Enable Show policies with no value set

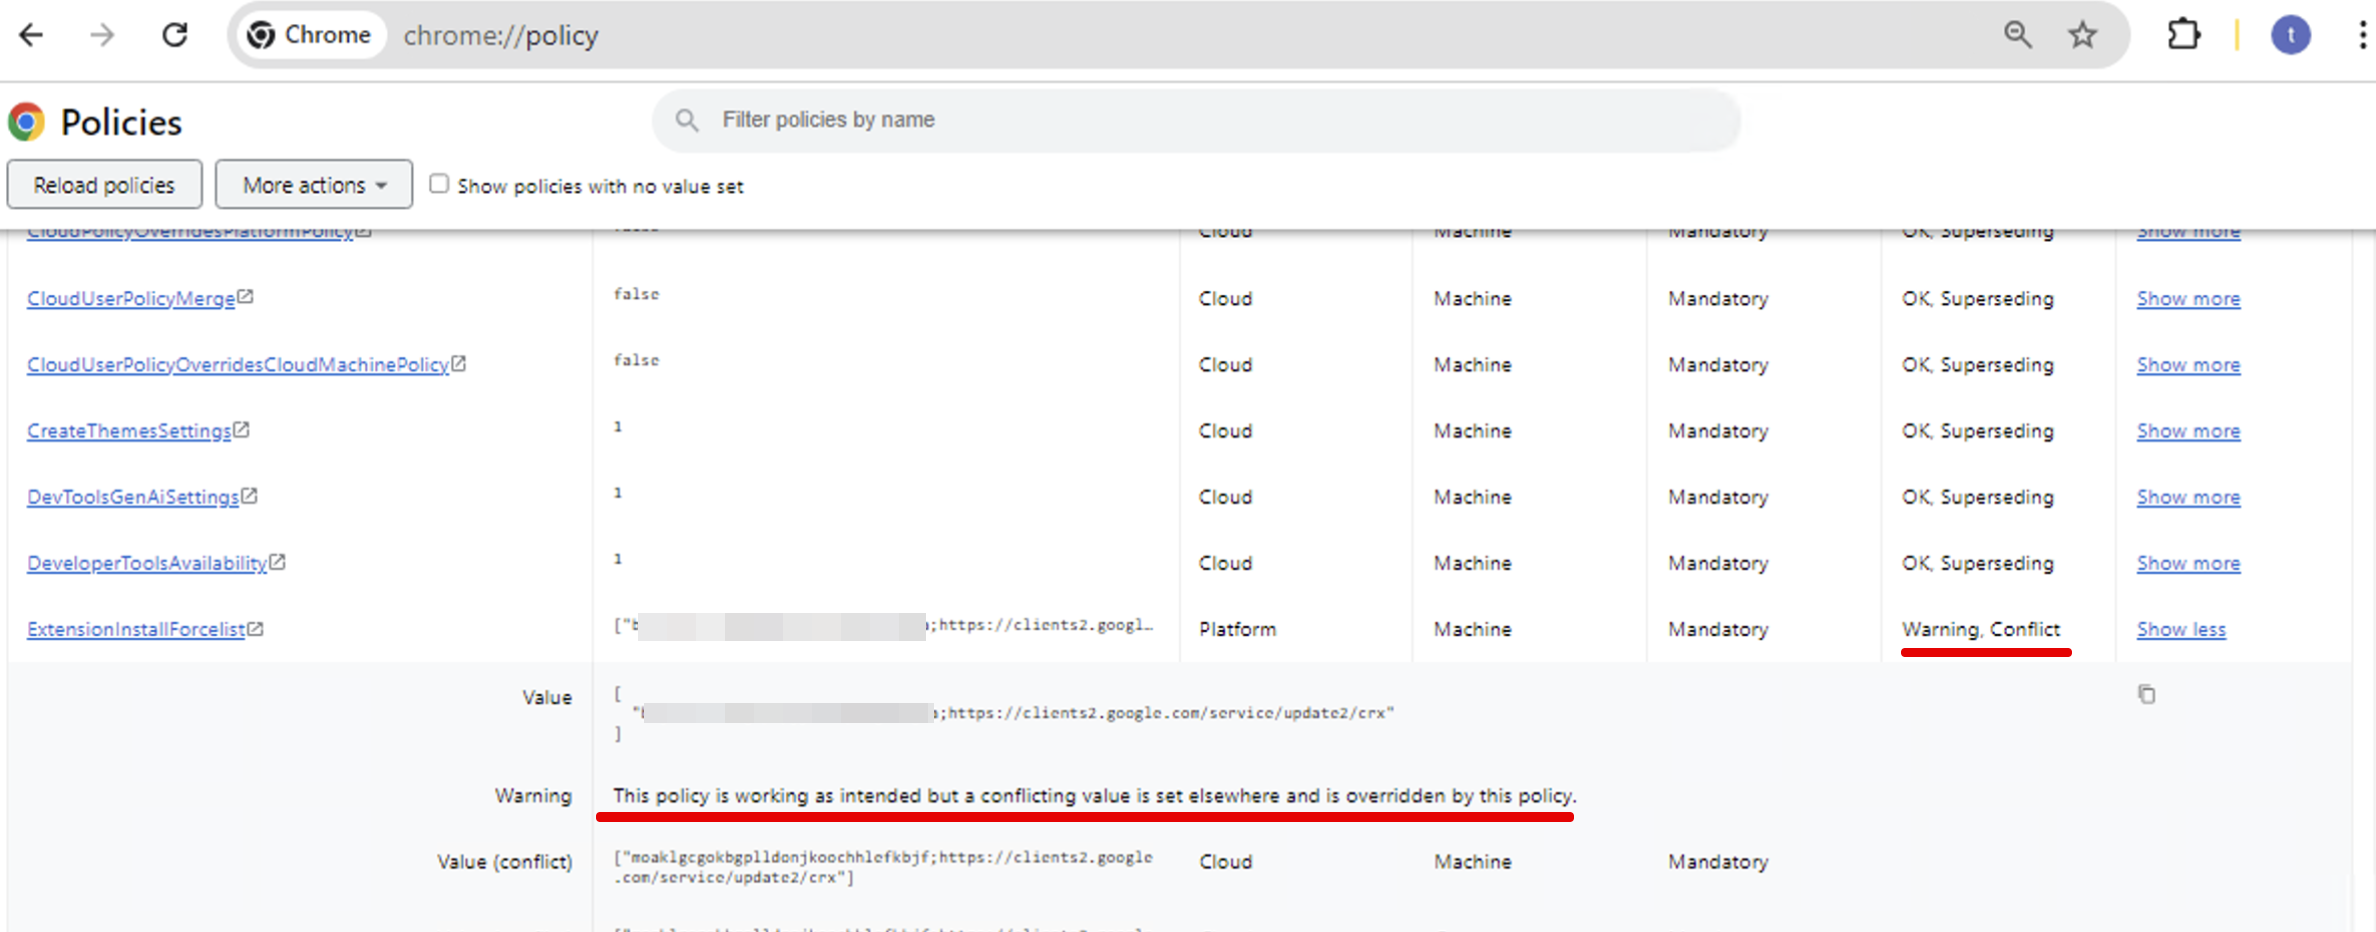click(439, 184)
